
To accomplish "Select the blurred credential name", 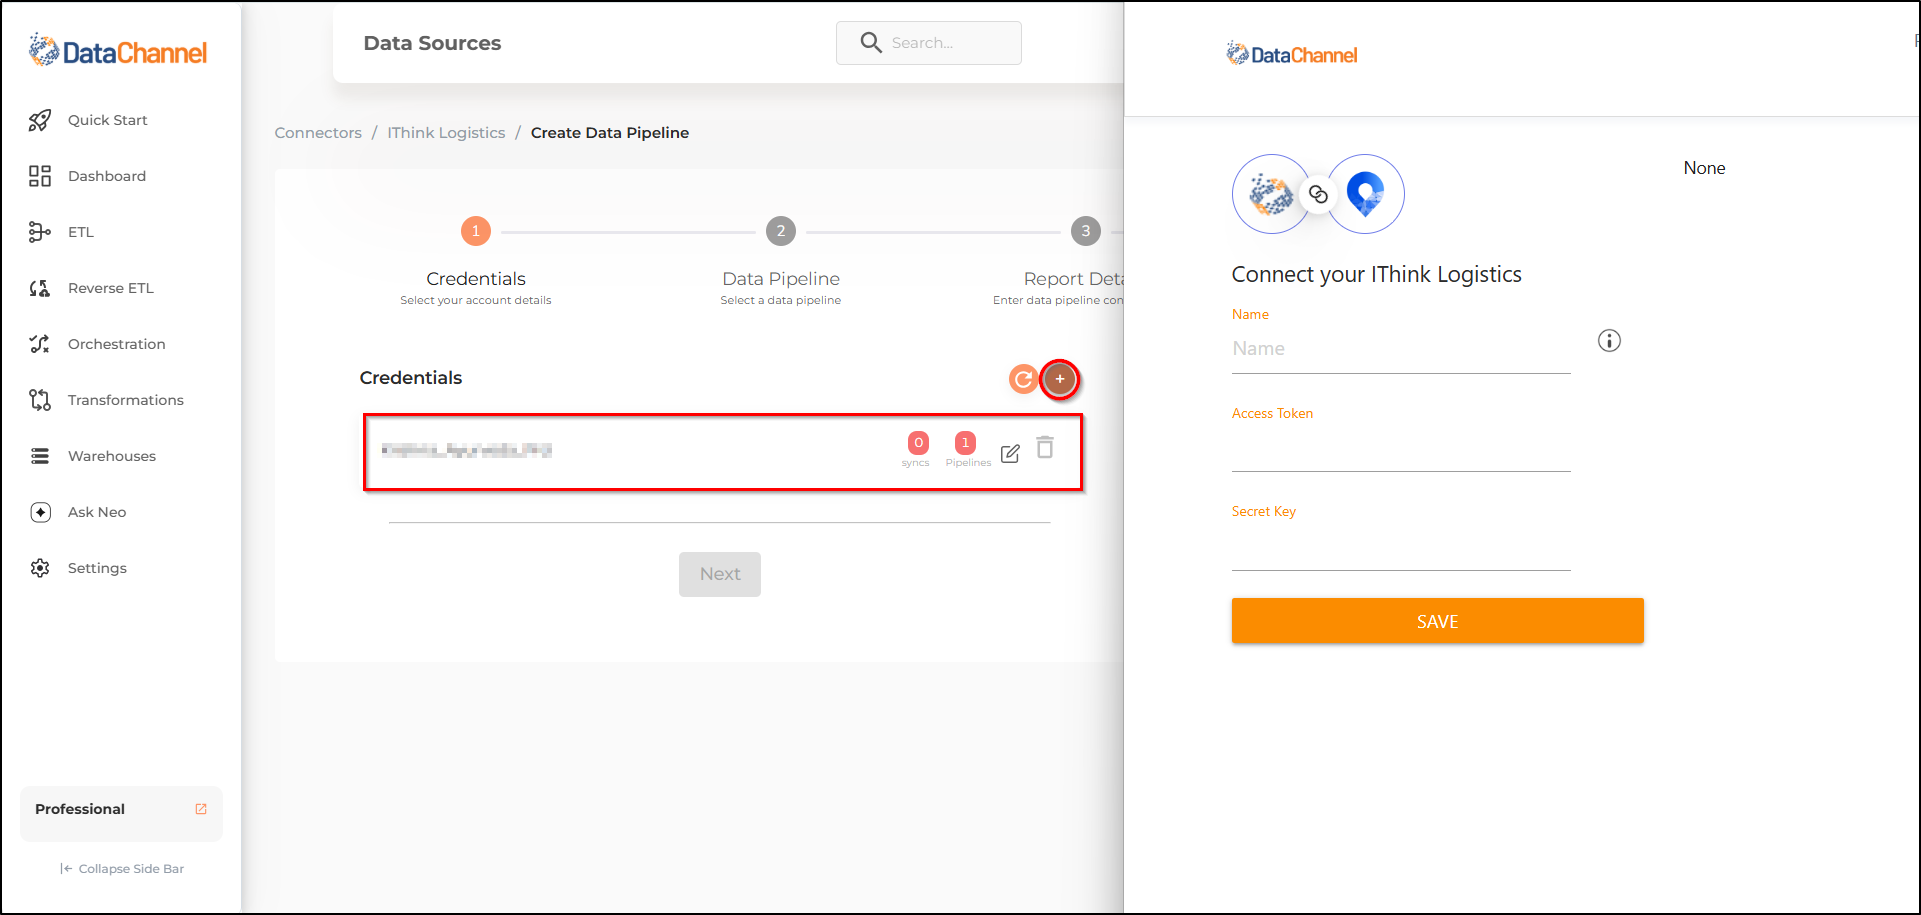I will coord(467,450).
